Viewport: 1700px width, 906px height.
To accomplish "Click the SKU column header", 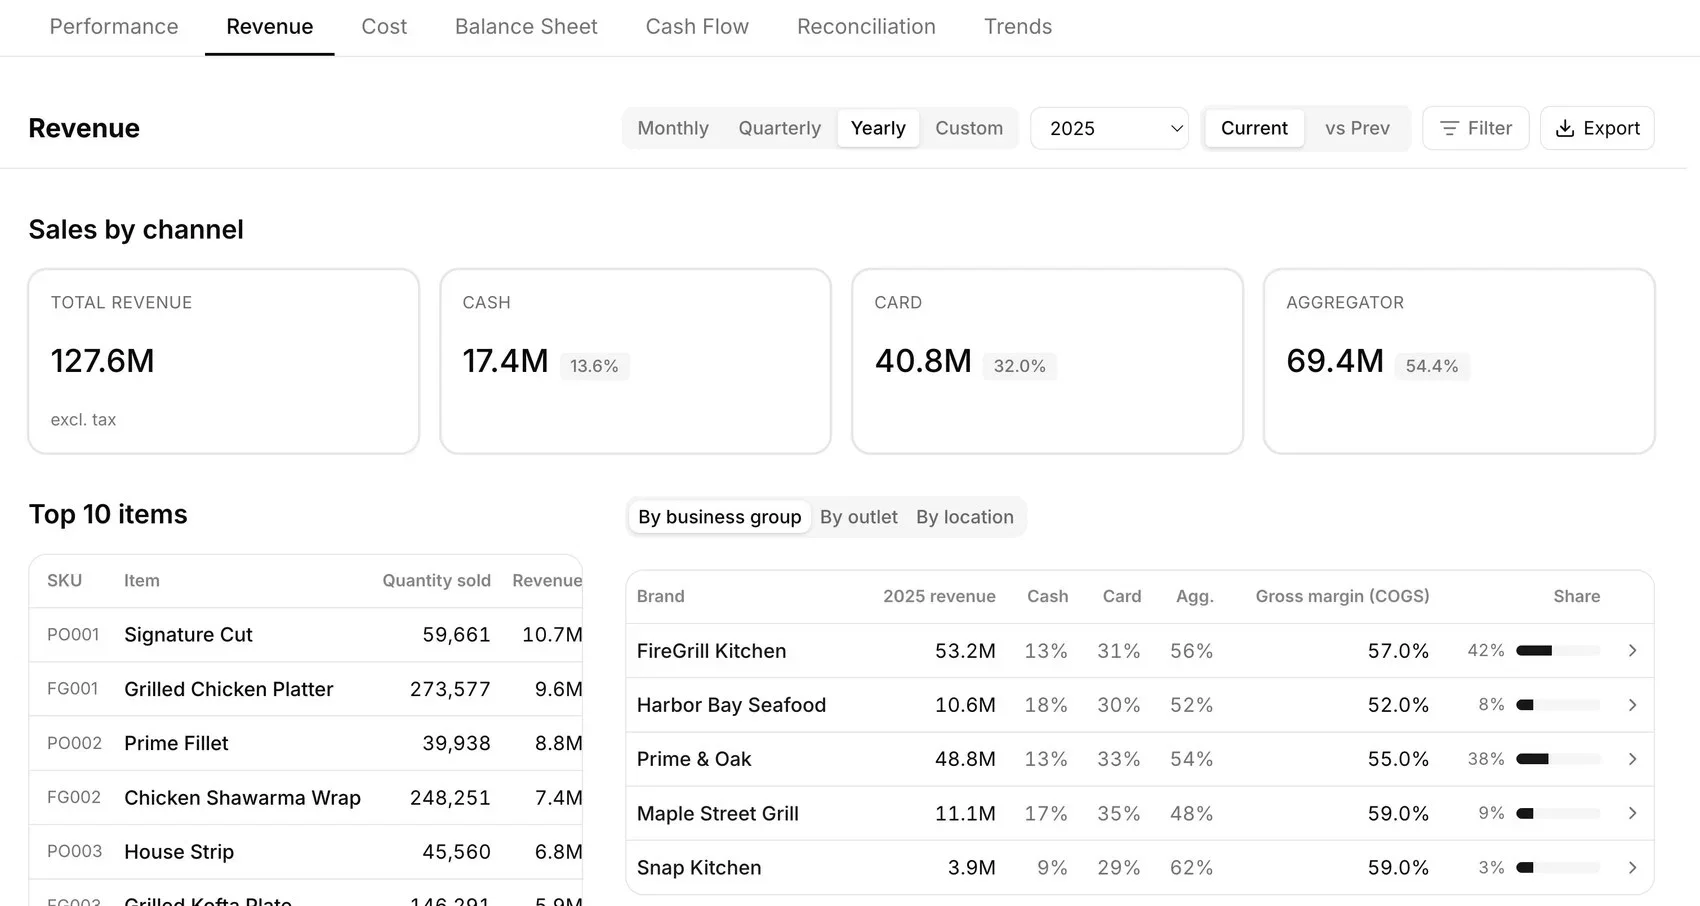I will (64, 581).
